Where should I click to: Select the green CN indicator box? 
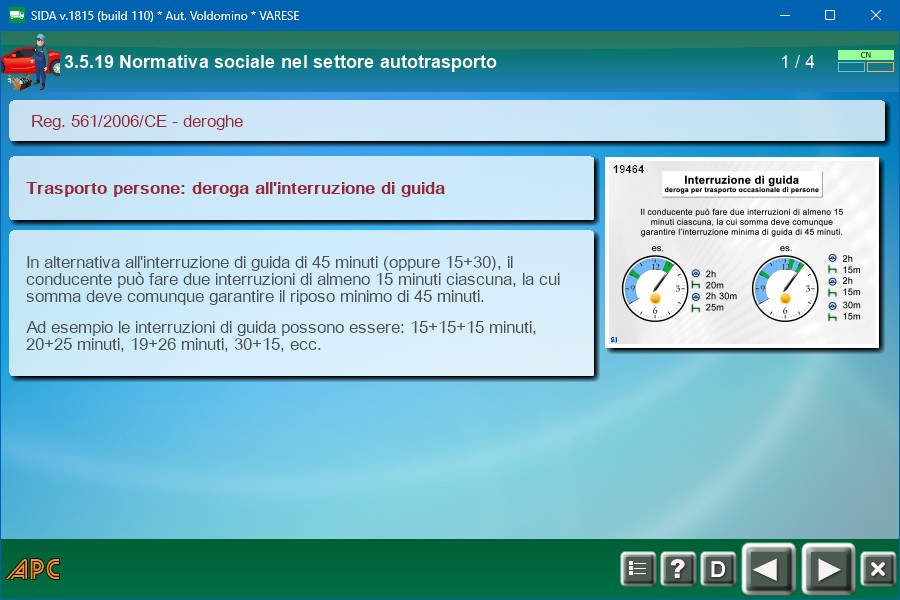click(x=865, y=55)
